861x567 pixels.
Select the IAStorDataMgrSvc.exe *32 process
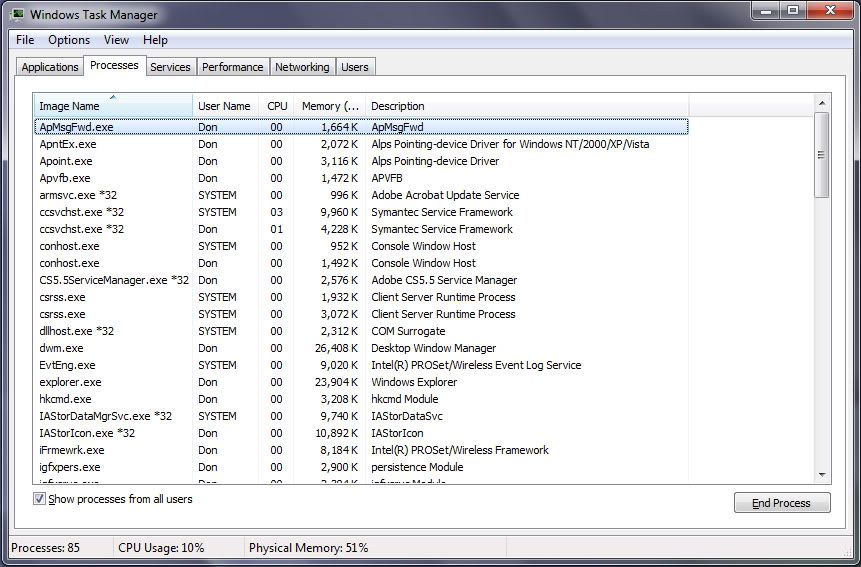(361, 416)
